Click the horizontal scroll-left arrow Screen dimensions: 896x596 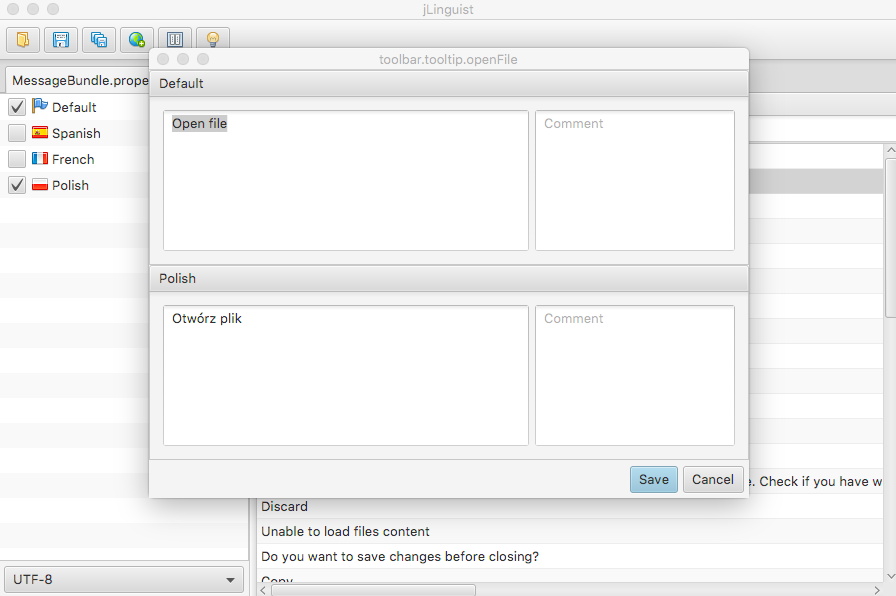(x=263, y=590)
